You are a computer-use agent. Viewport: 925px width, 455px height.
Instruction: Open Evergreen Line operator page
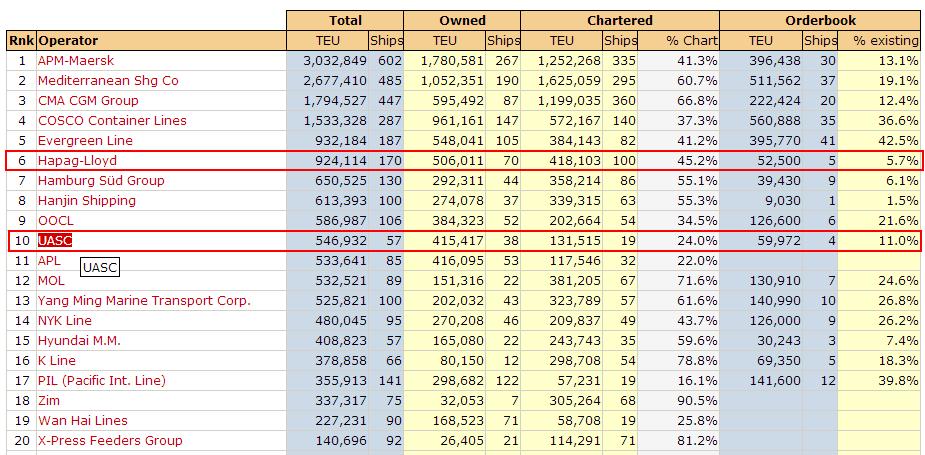pyautogui.click(x=85, y=140)
